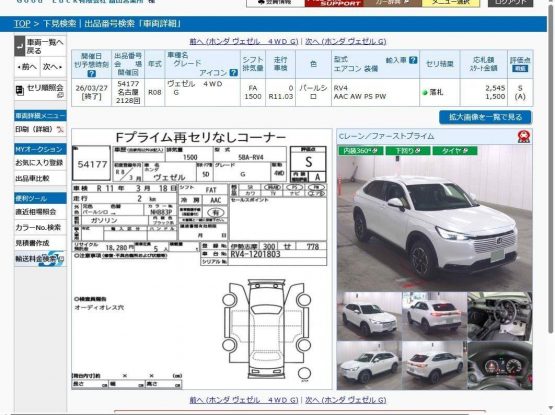Click the red ribbon badge on Cレーン header

click(523, 136)
